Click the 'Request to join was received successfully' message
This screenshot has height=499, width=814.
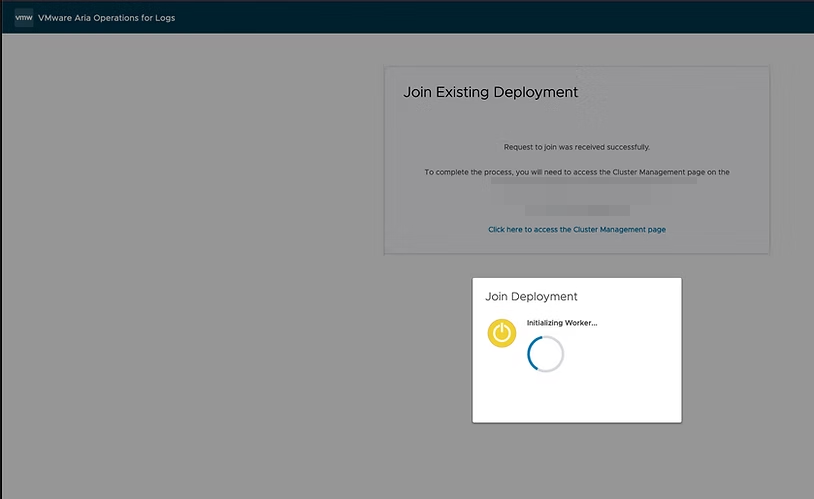pyautogui.click(x=576, y=147)
